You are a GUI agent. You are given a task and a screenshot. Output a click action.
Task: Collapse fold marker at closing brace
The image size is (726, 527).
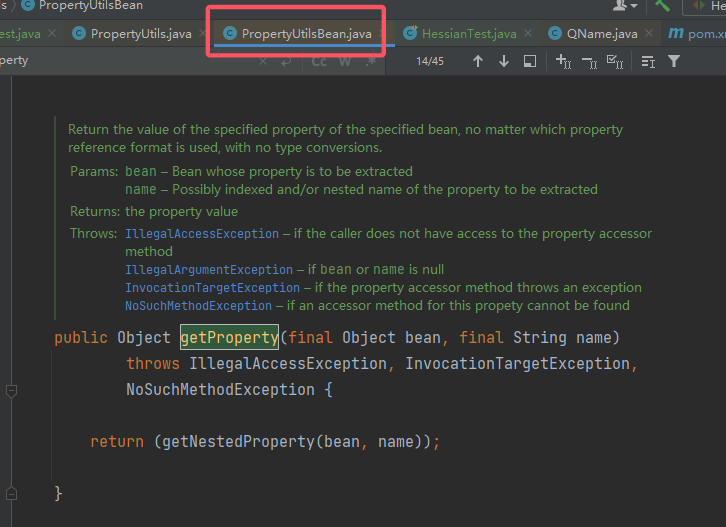[x=12, y=494]
